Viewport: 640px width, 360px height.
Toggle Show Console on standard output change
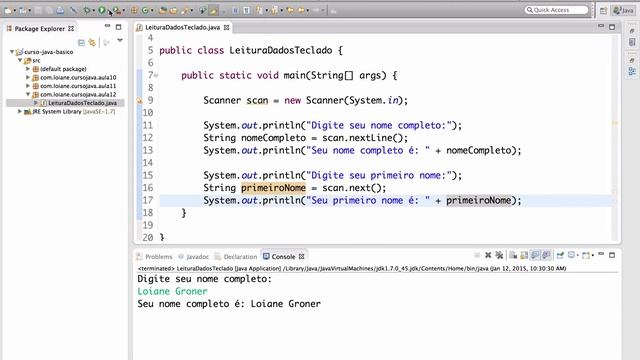[x=535, y=256]
